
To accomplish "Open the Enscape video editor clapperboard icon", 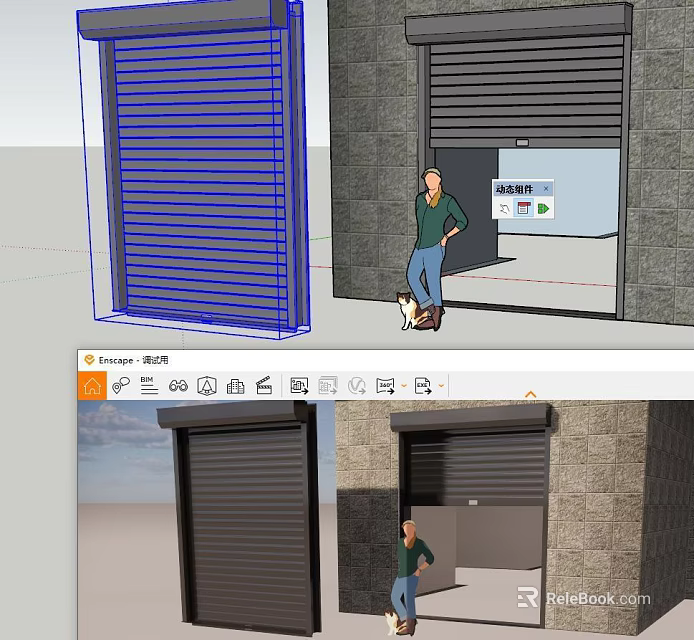I will pyautogui.click(x=264, y=386).
